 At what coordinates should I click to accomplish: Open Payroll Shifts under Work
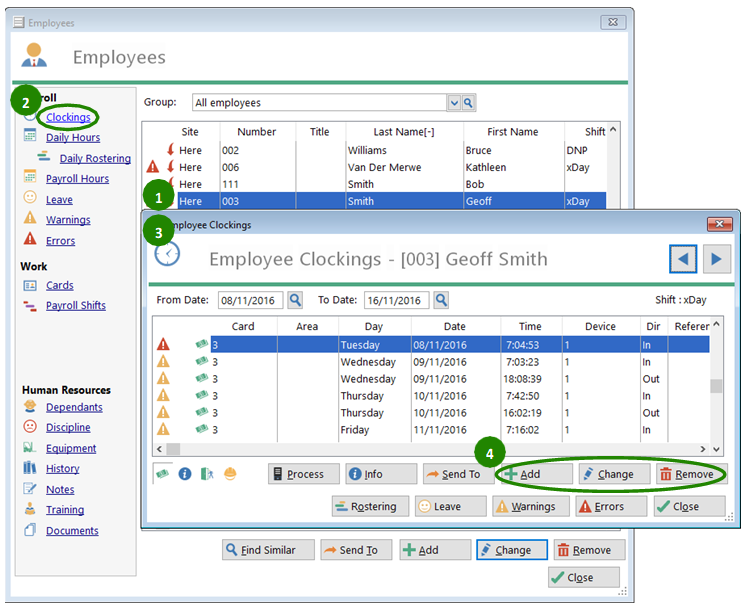click(x=75, y=306)
